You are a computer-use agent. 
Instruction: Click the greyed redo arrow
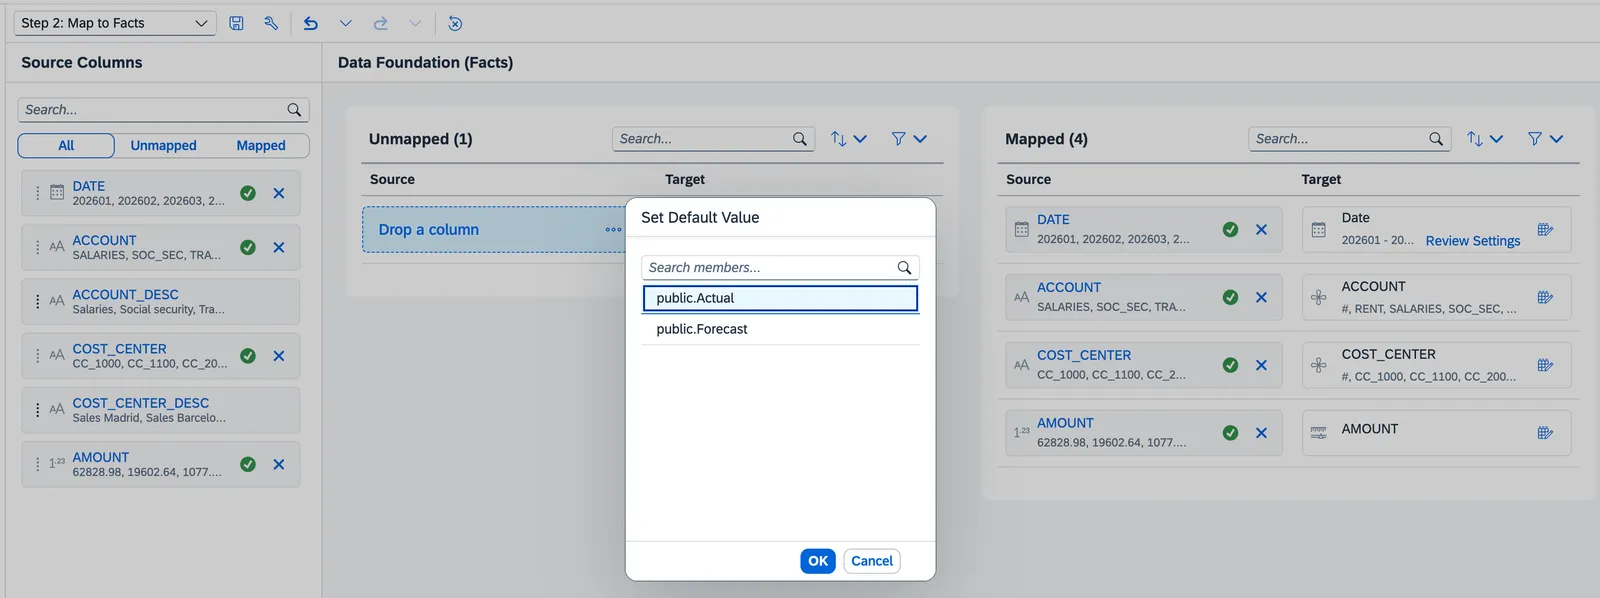click(381, 23)
